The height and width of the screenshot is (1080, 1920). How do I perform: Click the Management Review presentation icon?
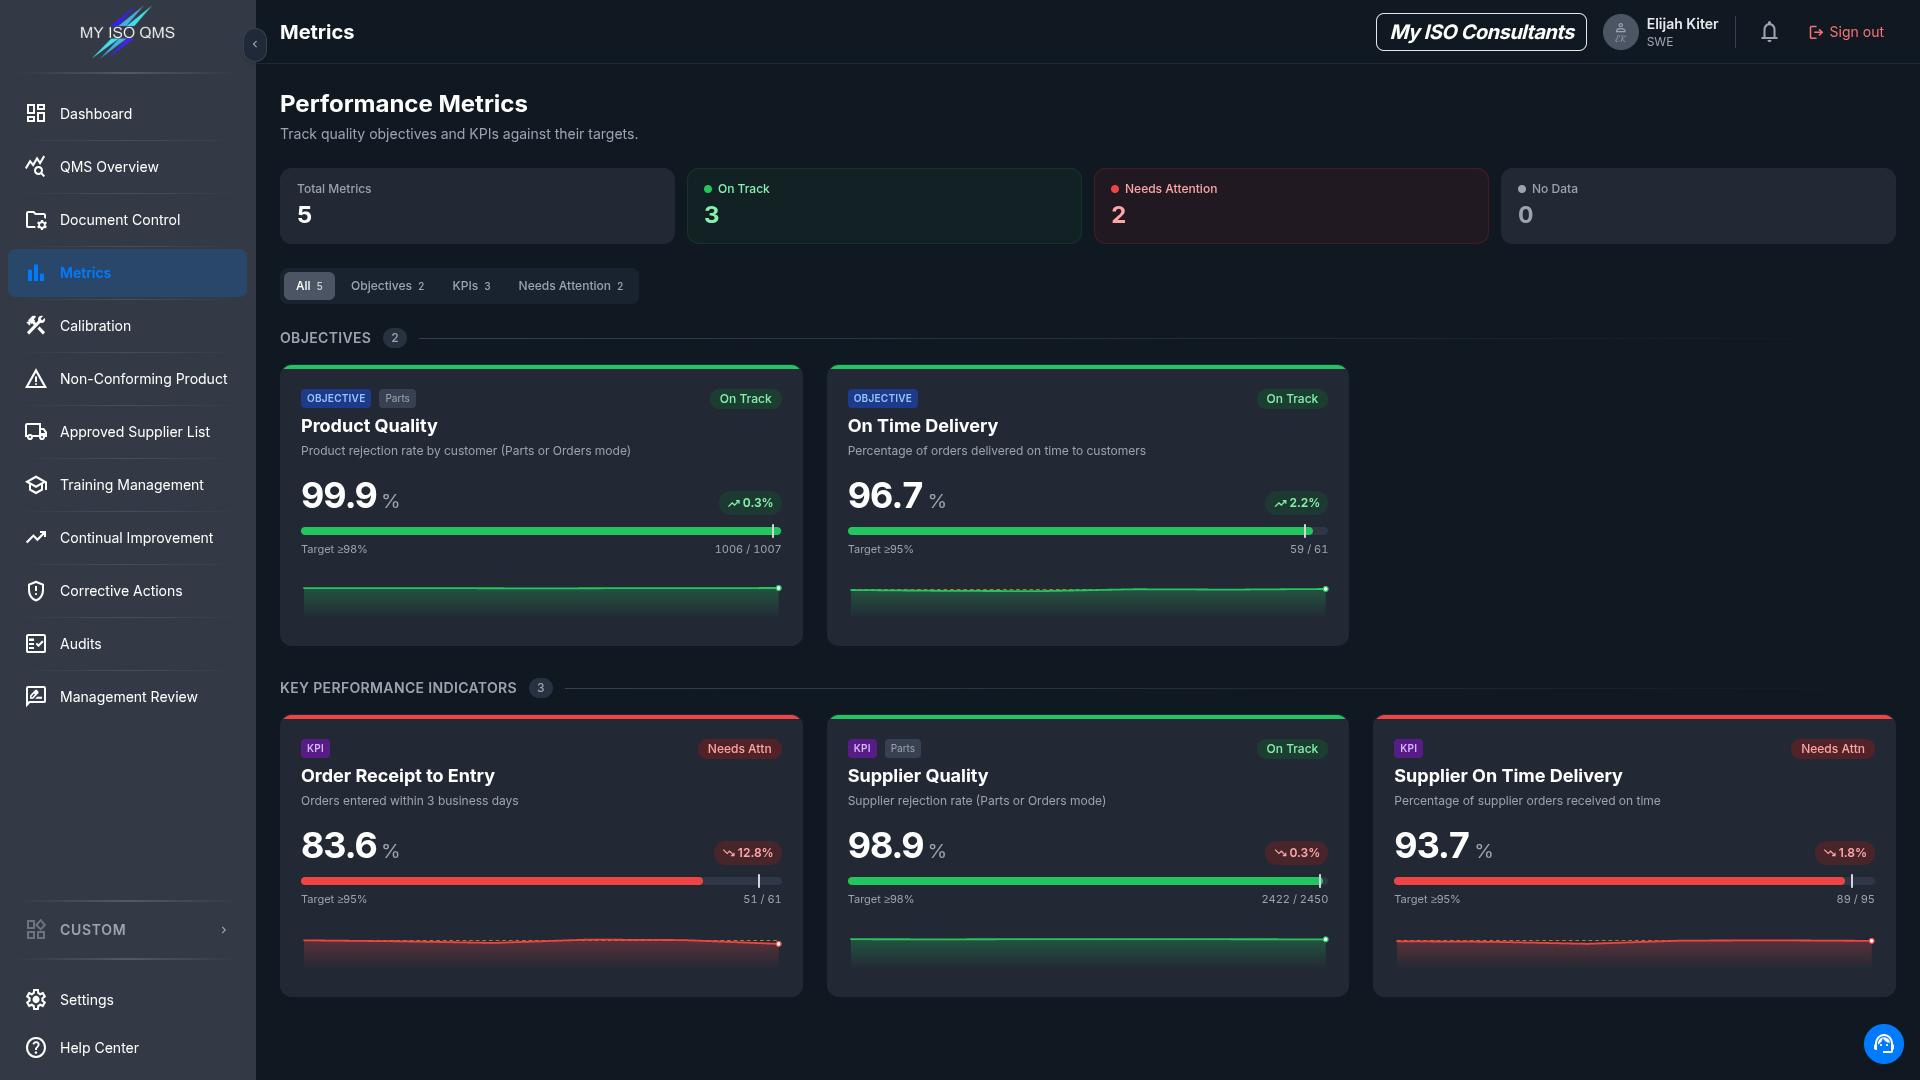(x=36, y=697)
